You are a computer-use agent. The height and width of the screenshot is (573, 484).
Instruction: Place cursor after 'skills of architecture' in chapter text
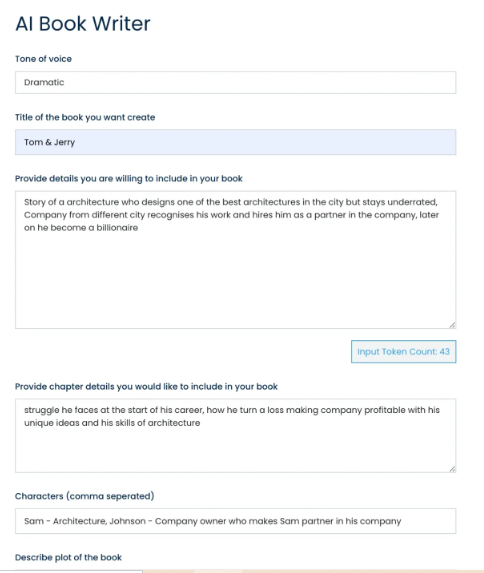point(201,423)
